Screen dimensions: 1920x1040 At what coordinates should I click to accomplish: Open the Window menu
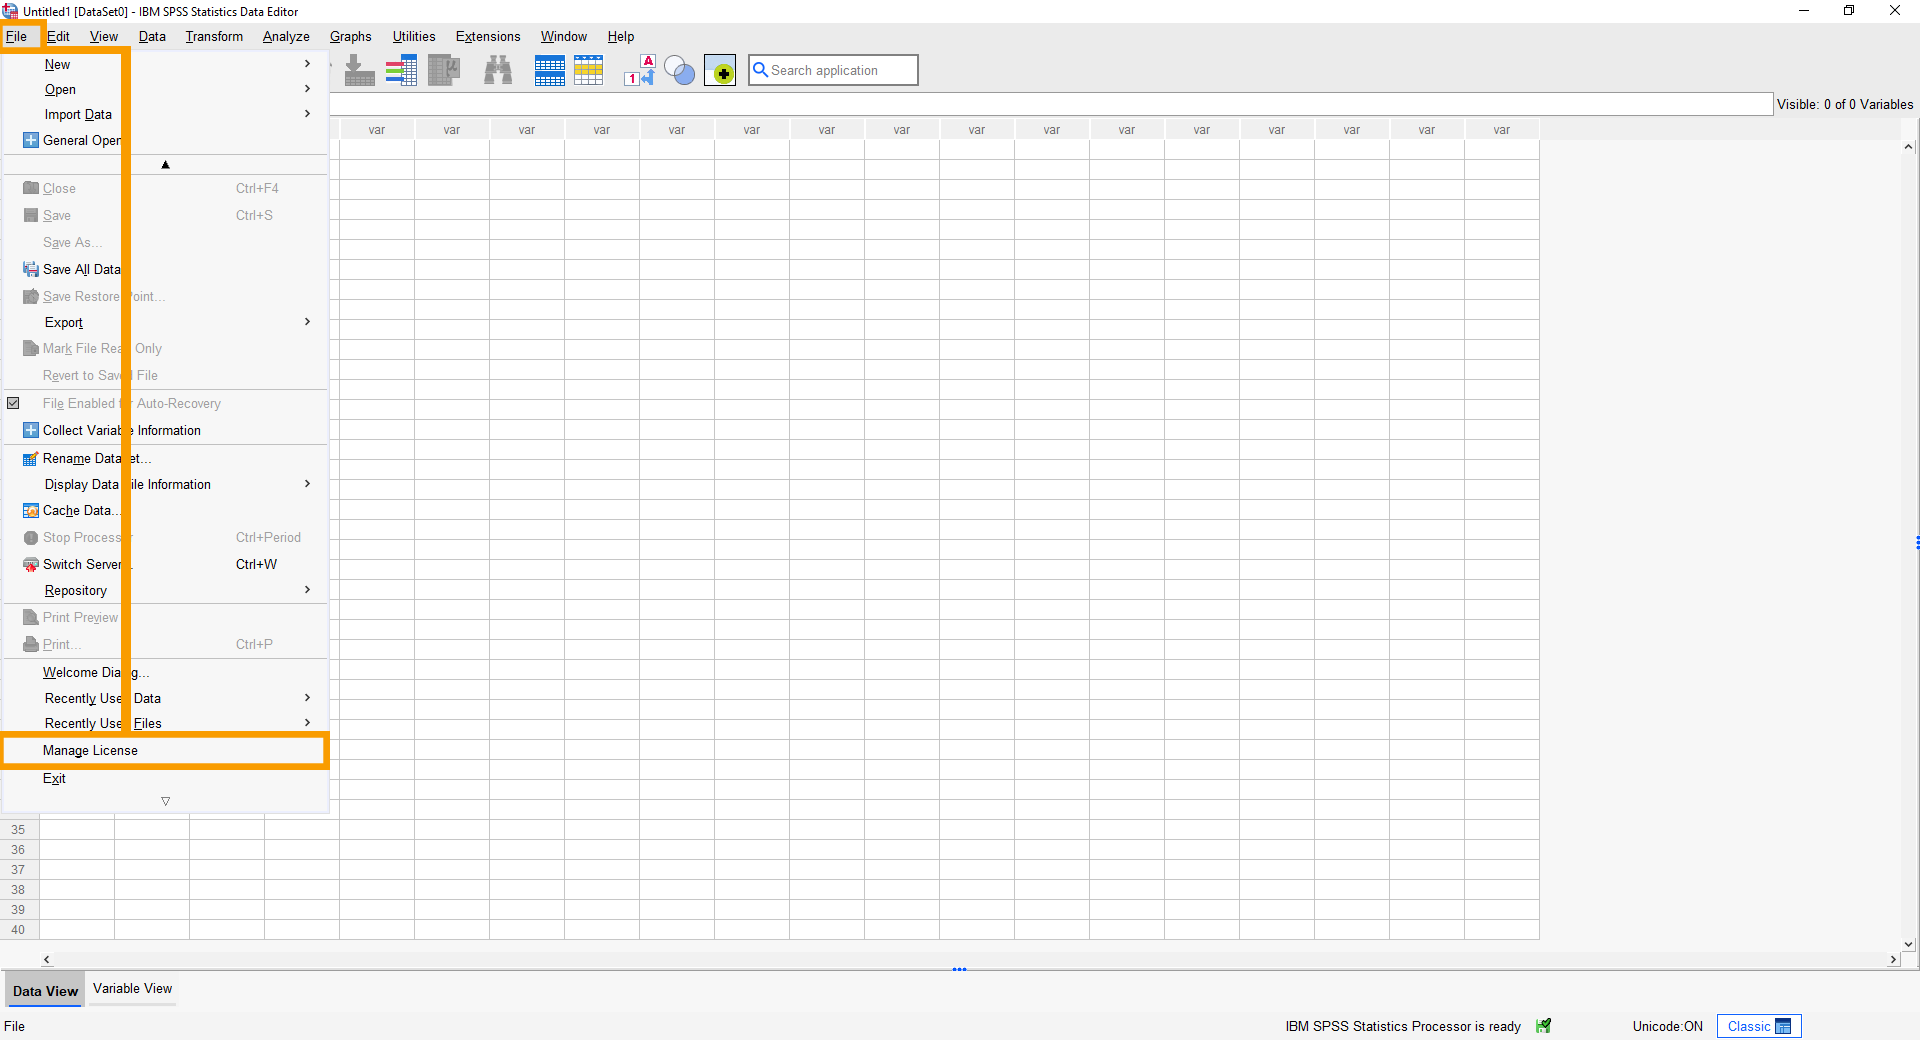click(x=564, y=36)
